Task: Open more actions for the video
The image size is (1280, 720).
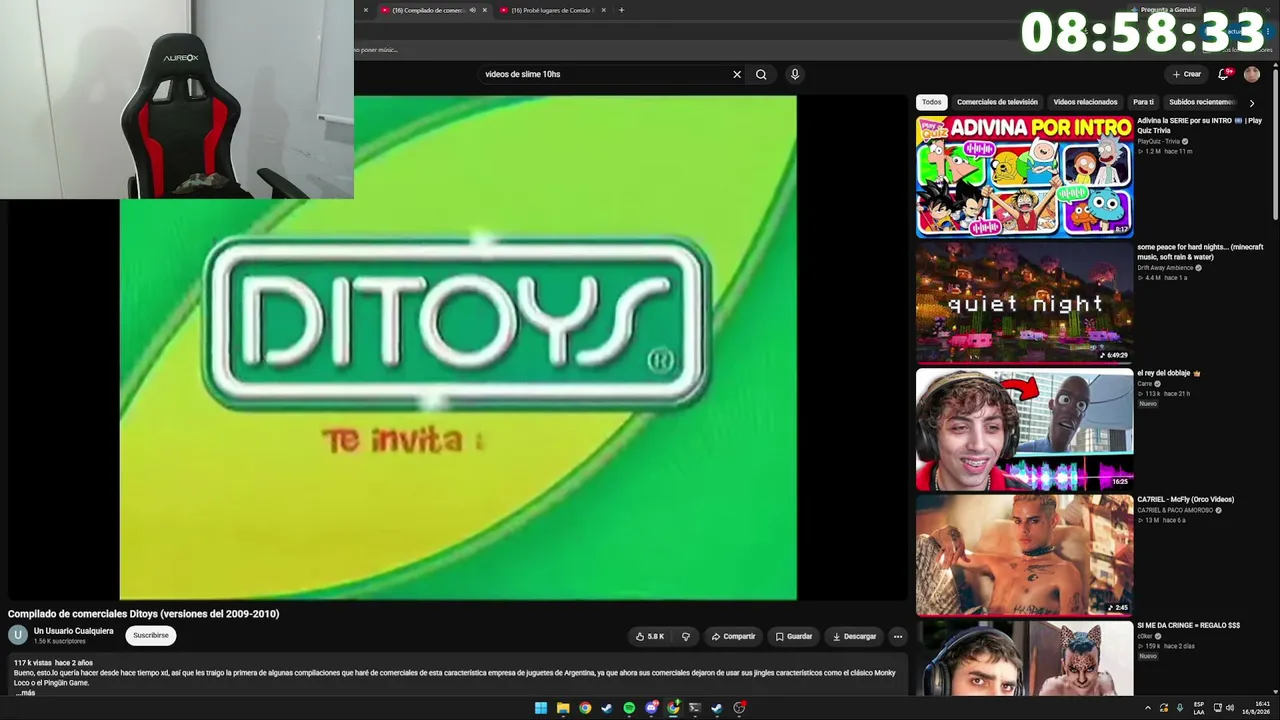Action: (898, 636)
